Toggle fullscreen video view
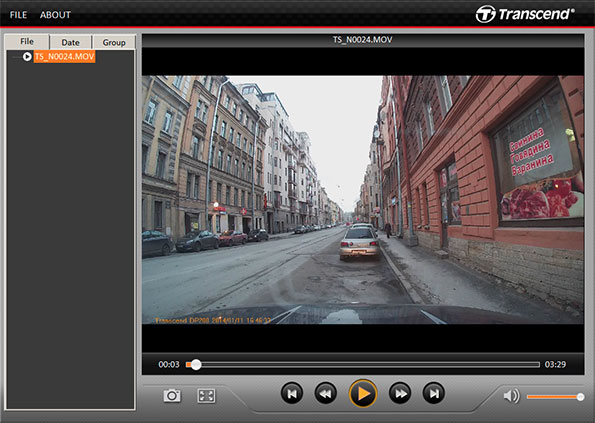595x423 pixels. coord(206,396)
